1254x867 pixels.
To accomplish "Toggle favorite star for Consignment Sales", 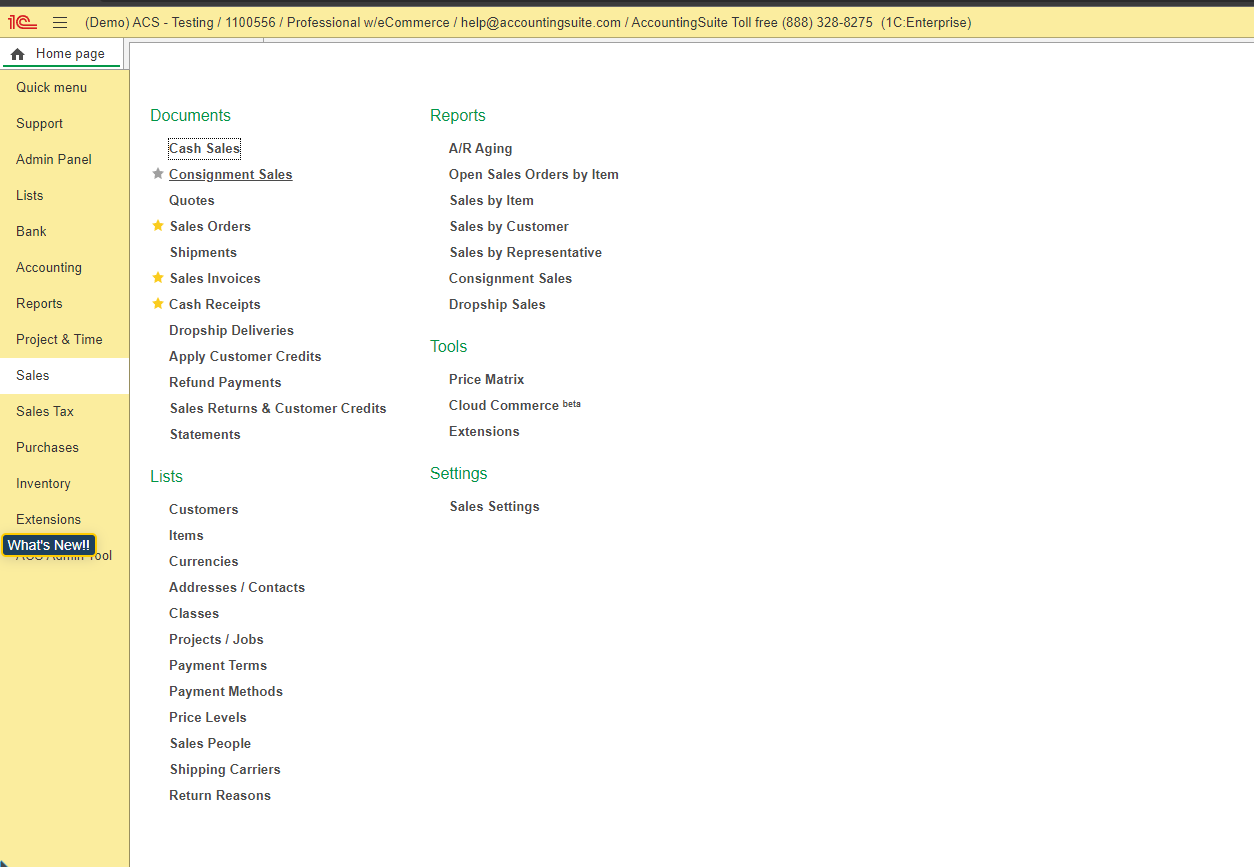I will click(157, 174).
